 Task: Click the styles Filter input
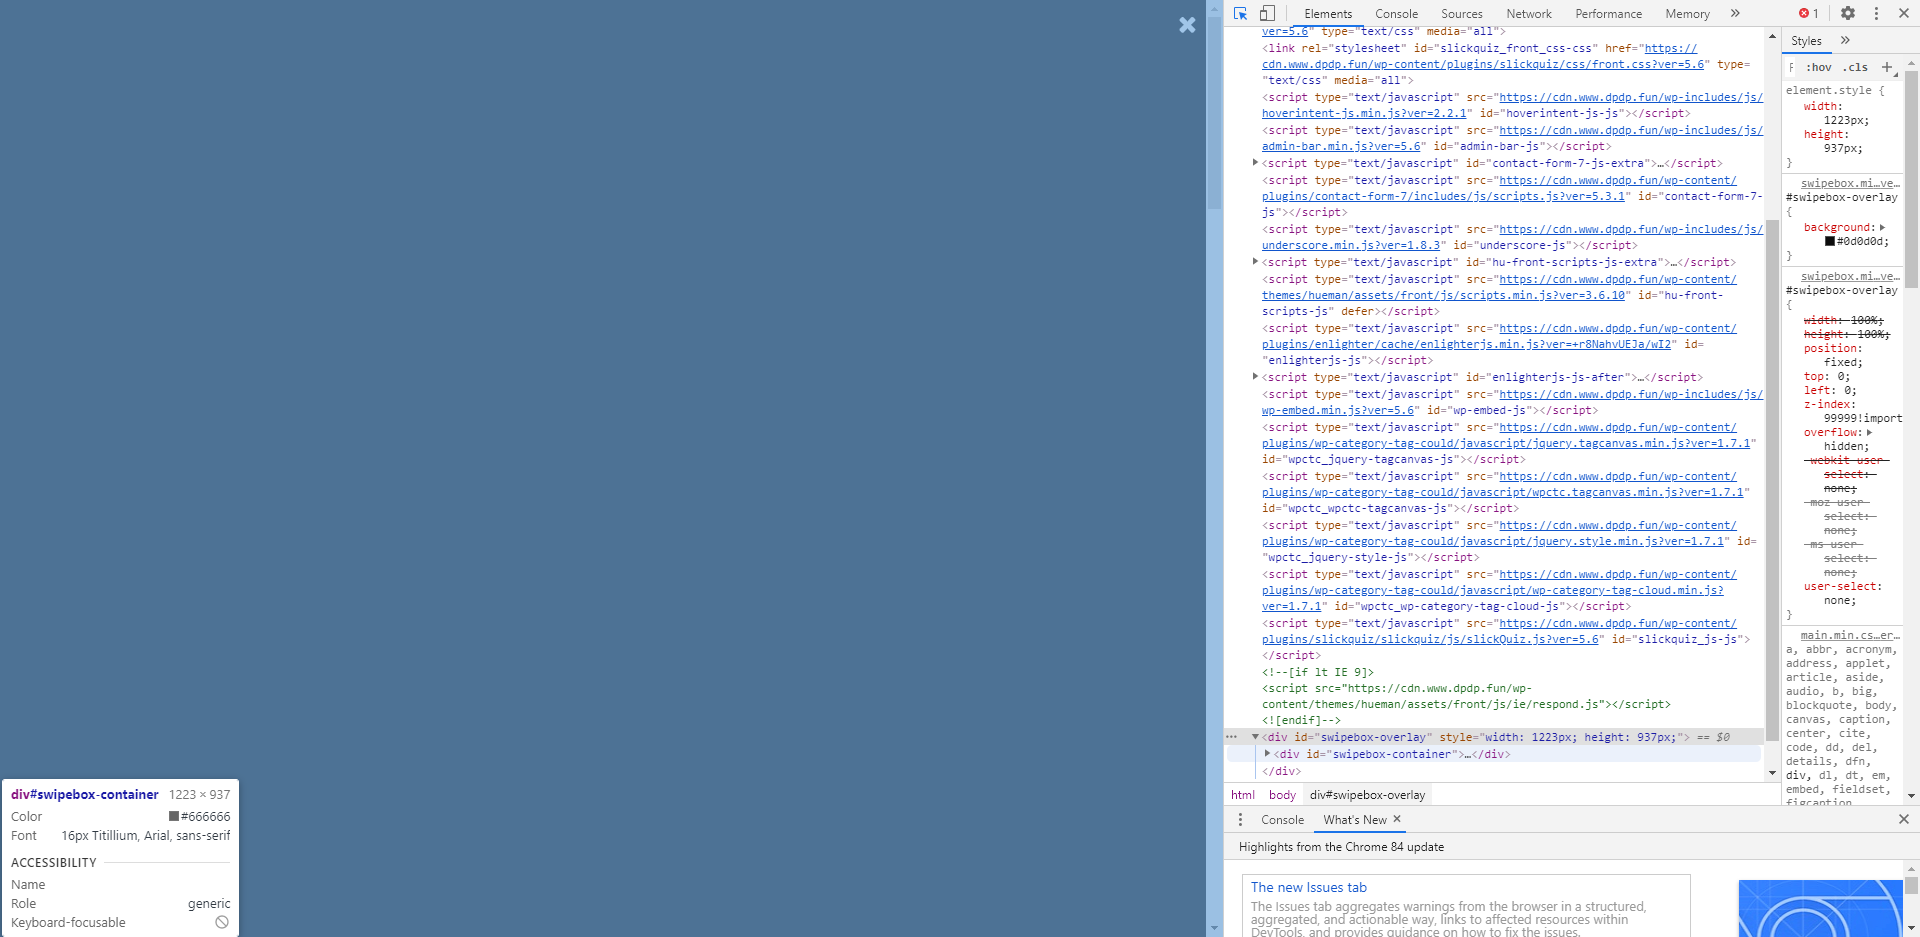1792,67
